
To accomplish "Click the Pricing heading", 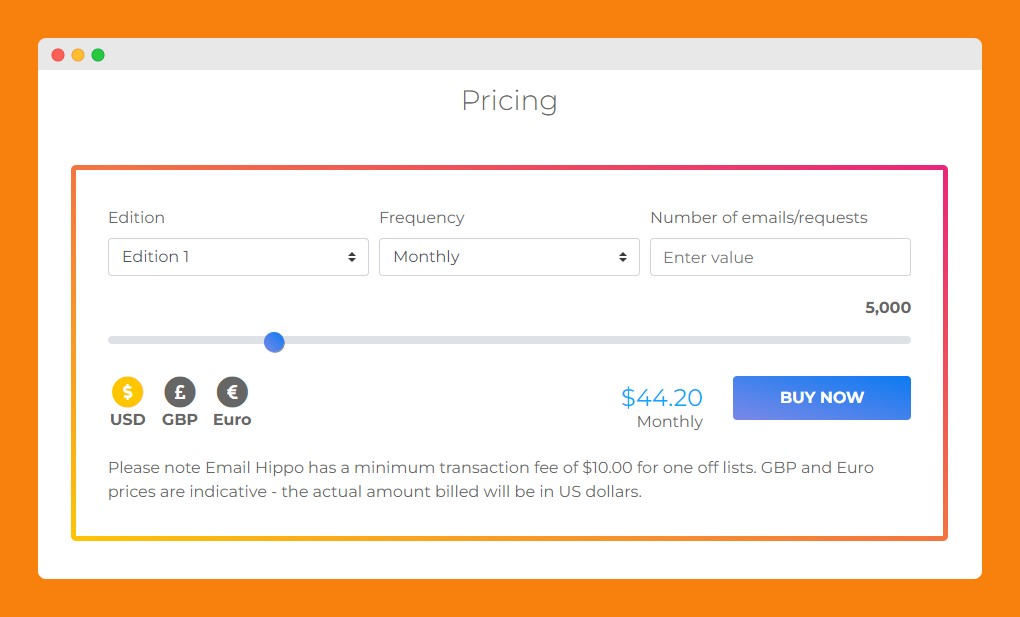I will [x=509, y=101].
